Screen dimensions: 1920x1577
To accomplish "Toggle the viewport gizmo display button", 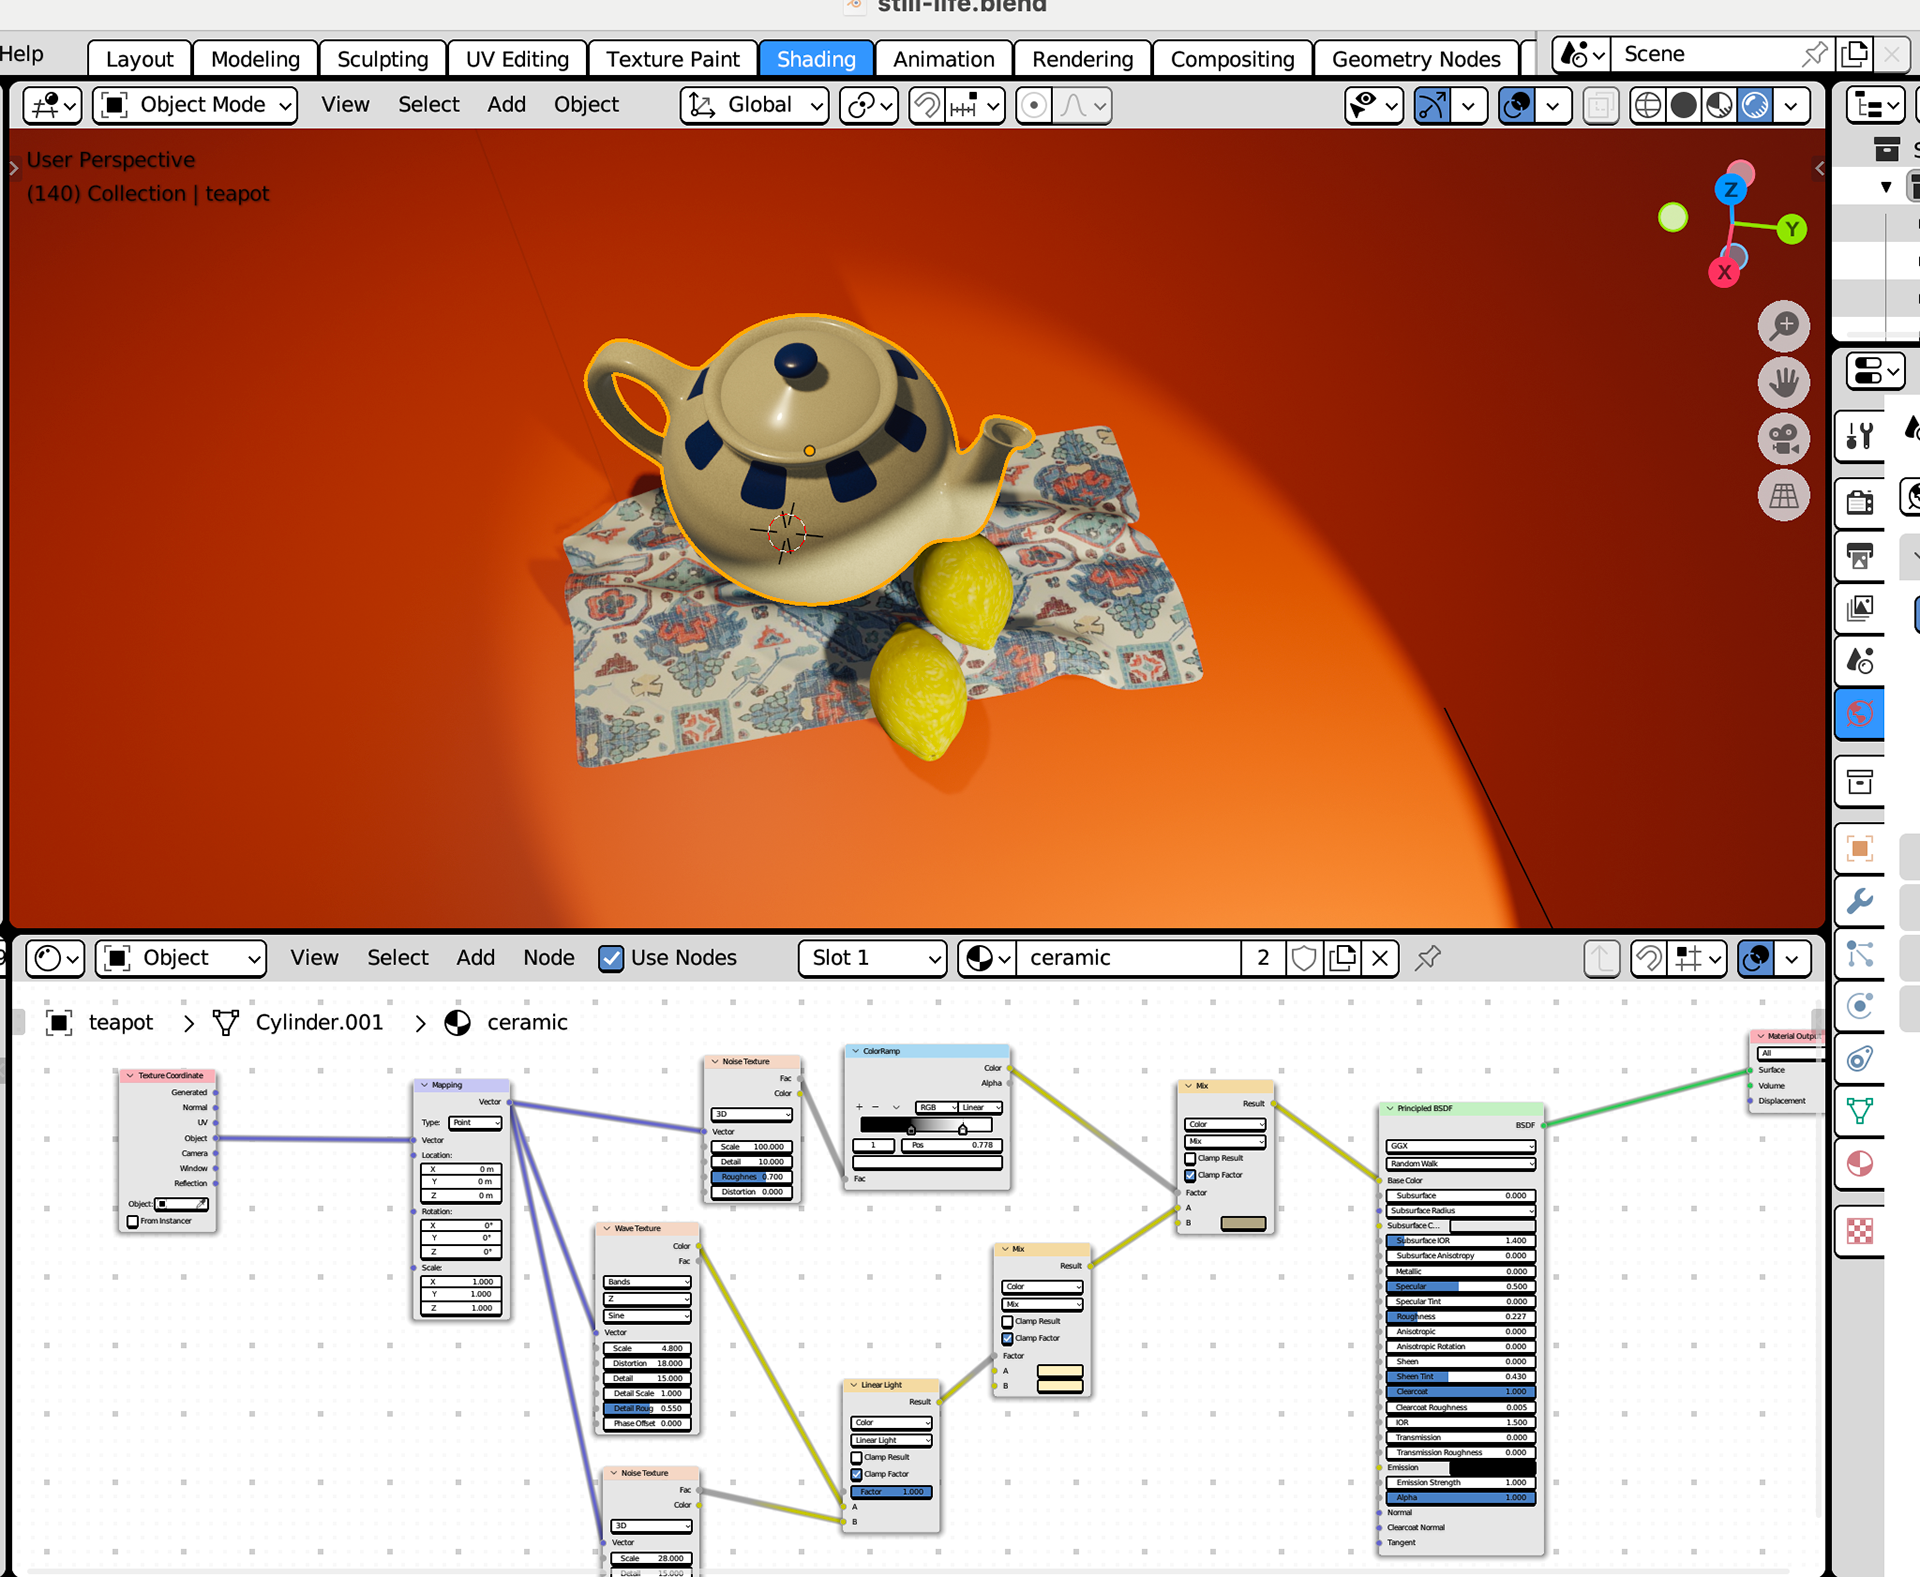I will (1431, 105).
